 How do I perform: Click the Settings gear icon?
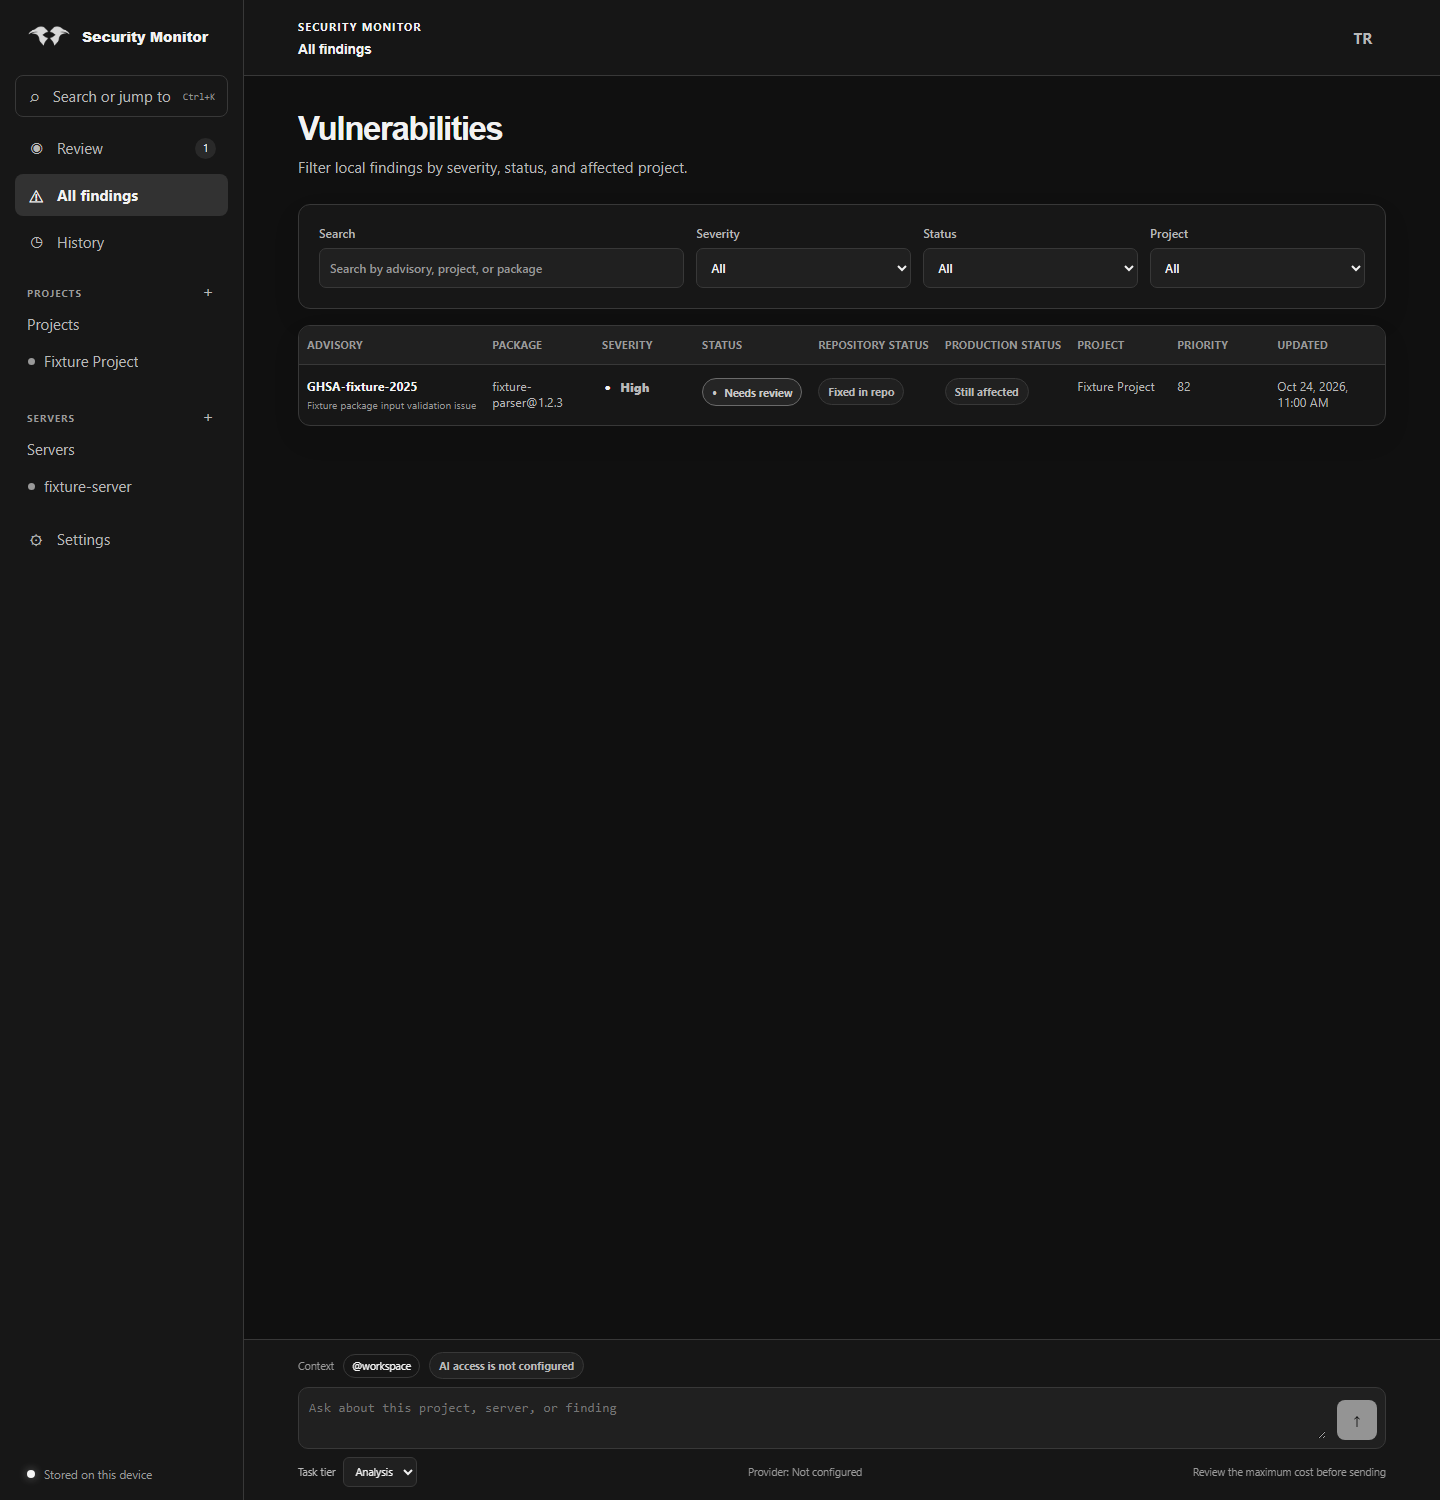point(37,540)
